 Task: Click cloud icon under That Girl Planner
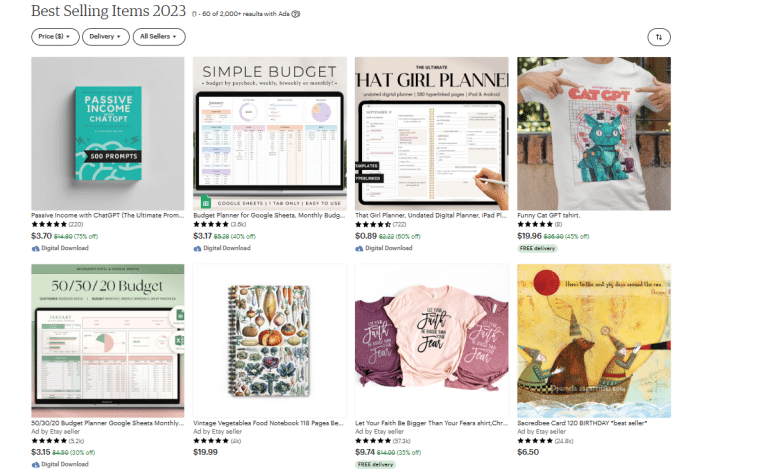359,248
